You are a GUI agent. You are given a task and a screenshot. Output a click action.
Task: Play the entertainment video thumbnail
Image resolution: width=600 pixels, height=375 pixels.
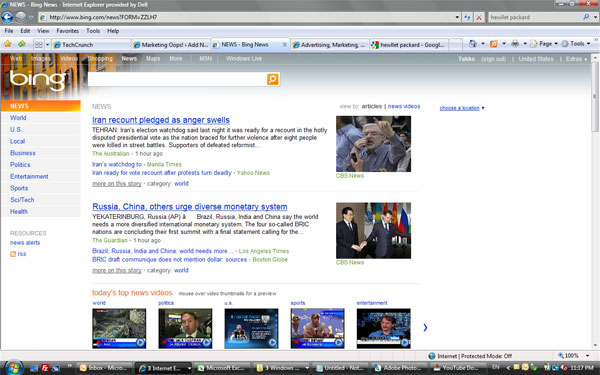click(383, 328)
